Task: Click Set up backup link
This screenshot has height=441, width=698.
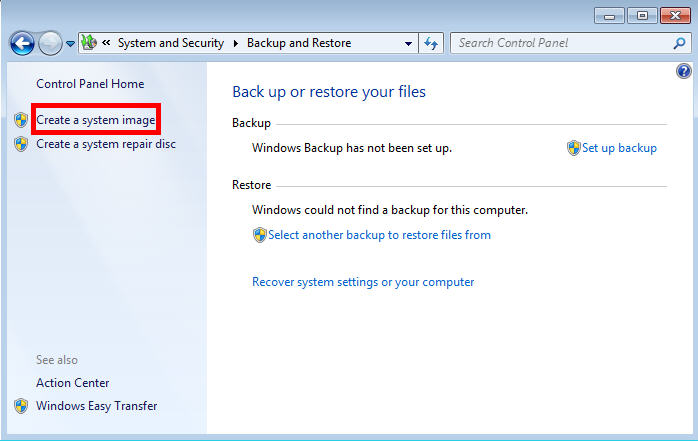Action: point(619,148)
